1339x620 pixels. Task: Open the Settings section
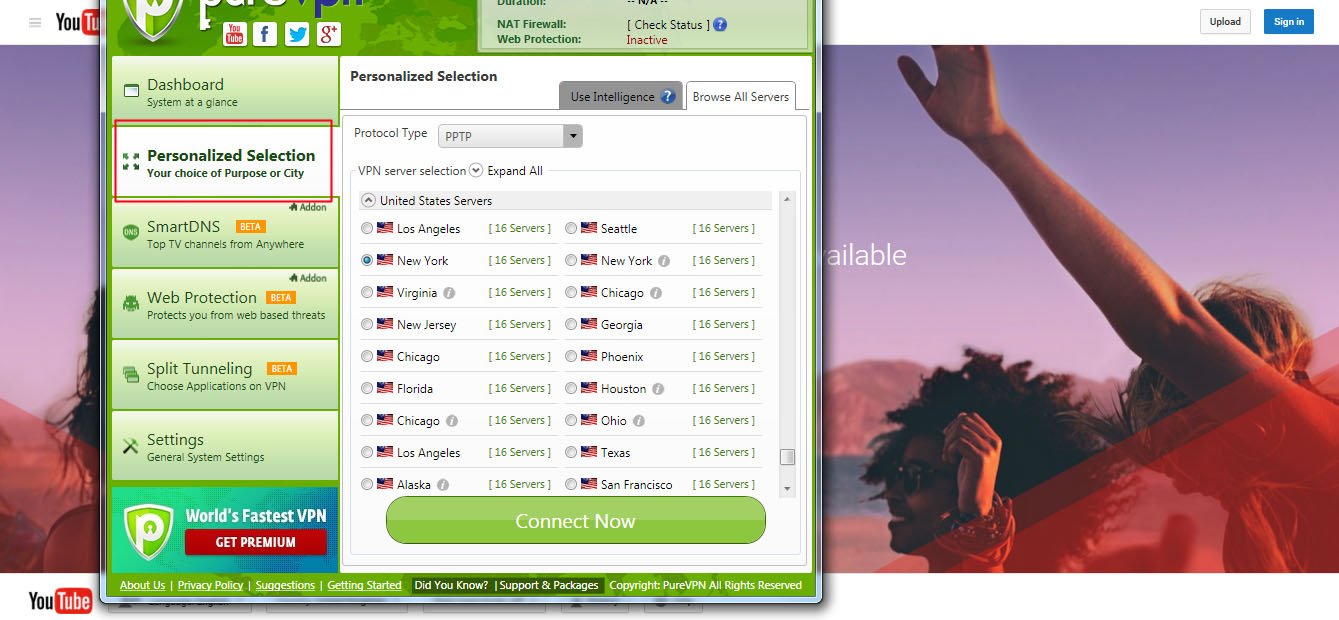tap(225, 446)
